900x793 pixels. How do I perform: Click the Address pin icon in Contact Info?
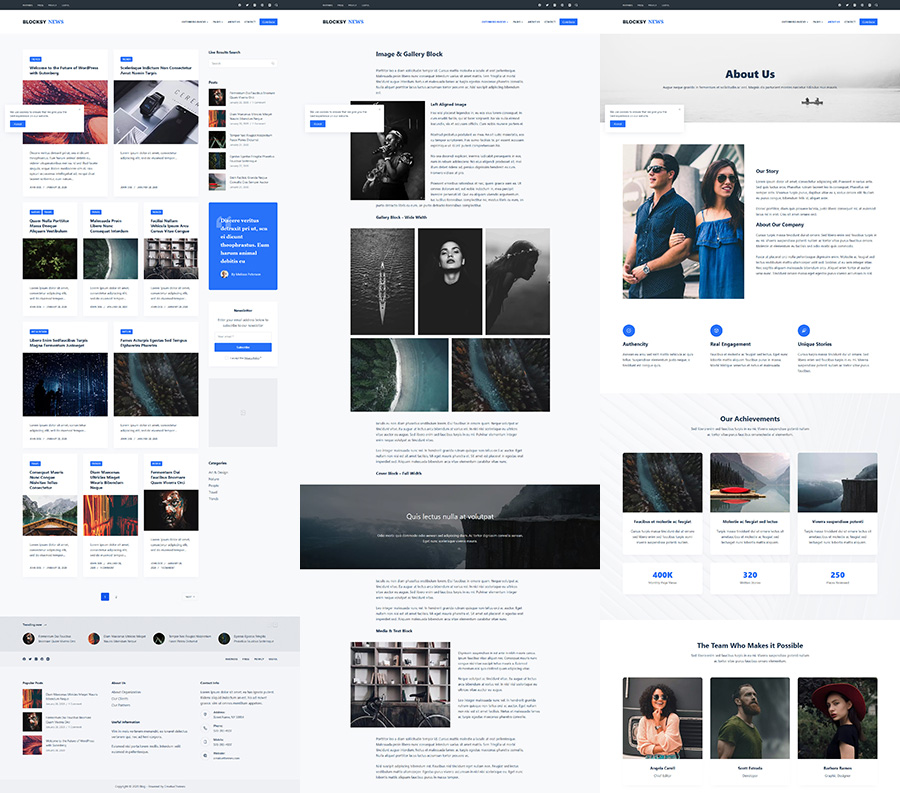(x=204, y=714)
